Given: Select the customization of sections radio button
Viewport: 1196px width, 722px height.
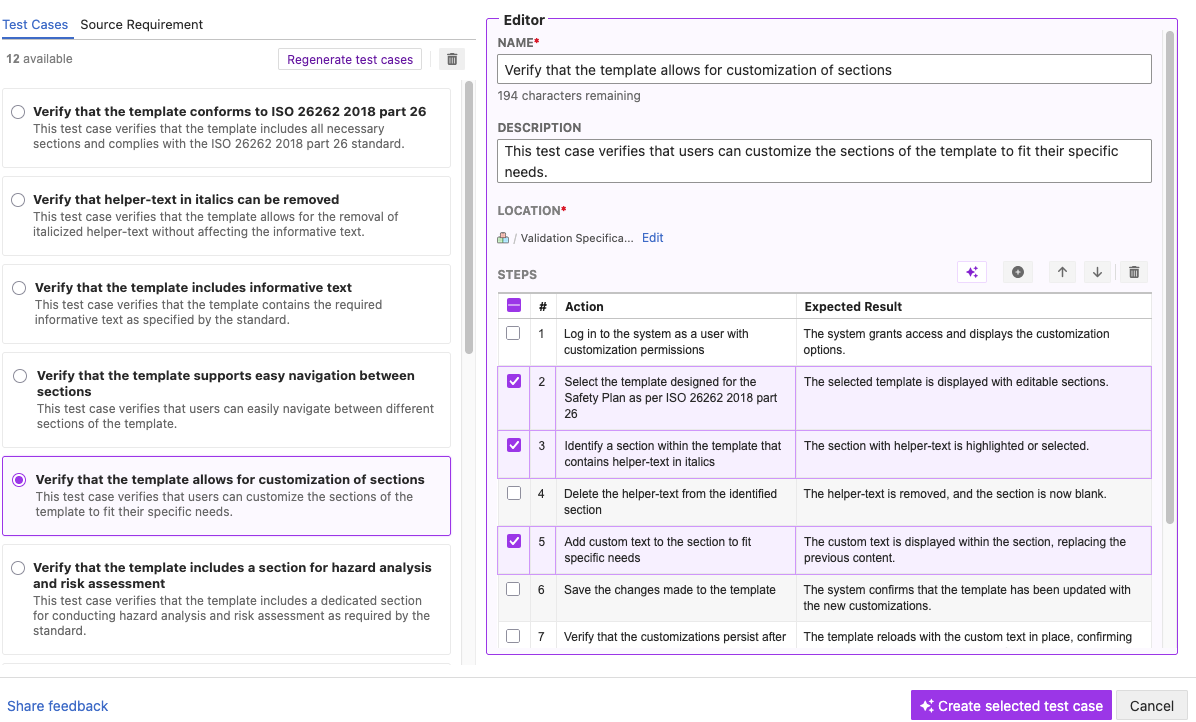Looking at the screenshot, I should [19, 480].
